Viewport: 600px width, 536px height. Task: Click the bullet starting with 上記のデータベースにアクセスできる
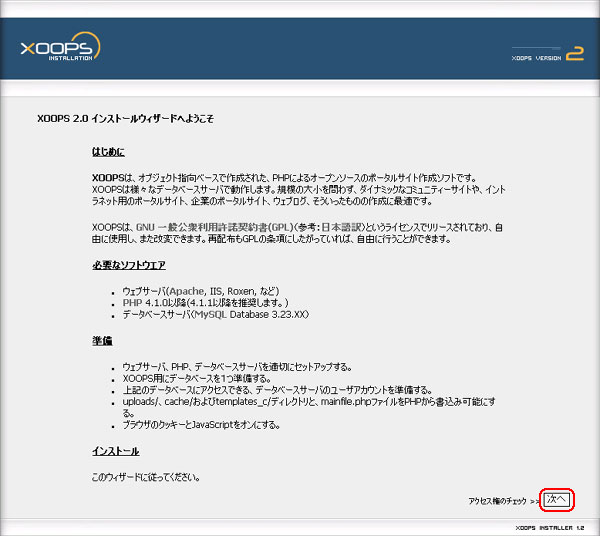277,390
